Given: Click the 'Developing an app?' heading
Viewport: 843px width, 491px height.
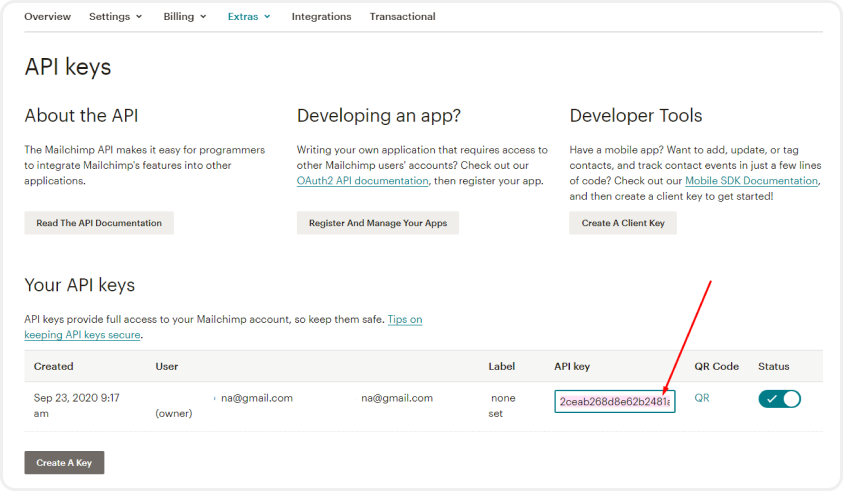Looking at the screenshot, I should [x=378, y=116].
